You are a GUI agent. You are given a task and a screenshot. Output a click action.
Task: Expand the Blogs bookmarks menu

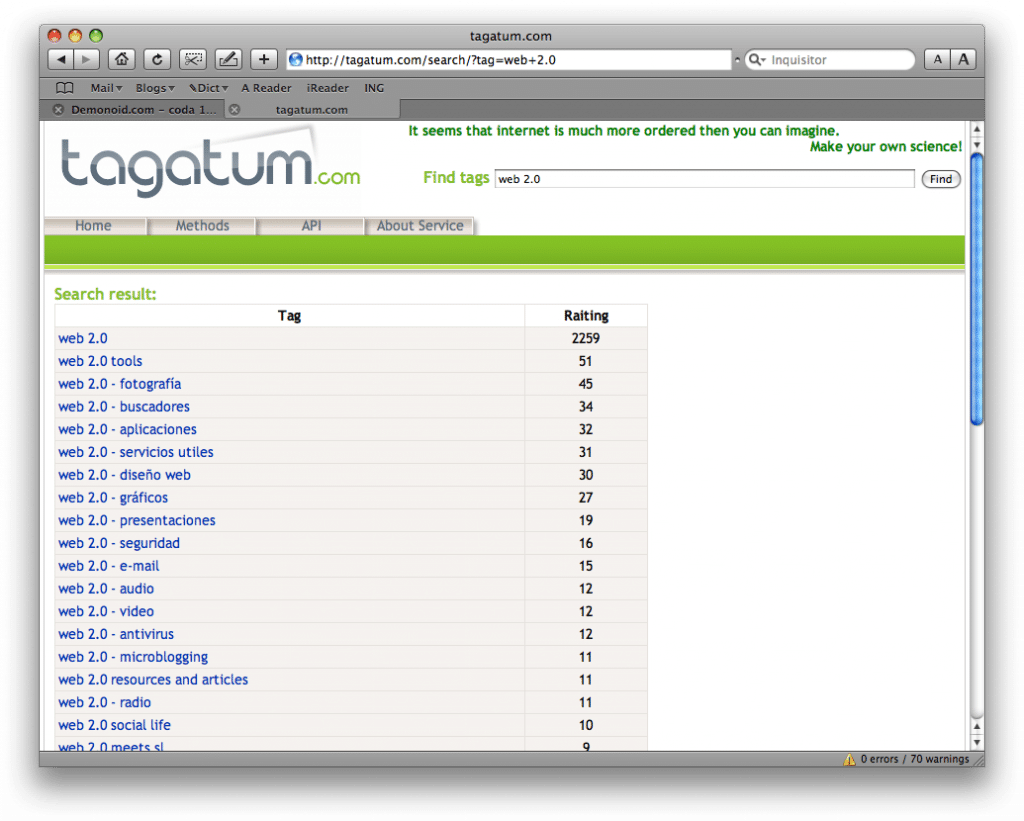(155, 88)
